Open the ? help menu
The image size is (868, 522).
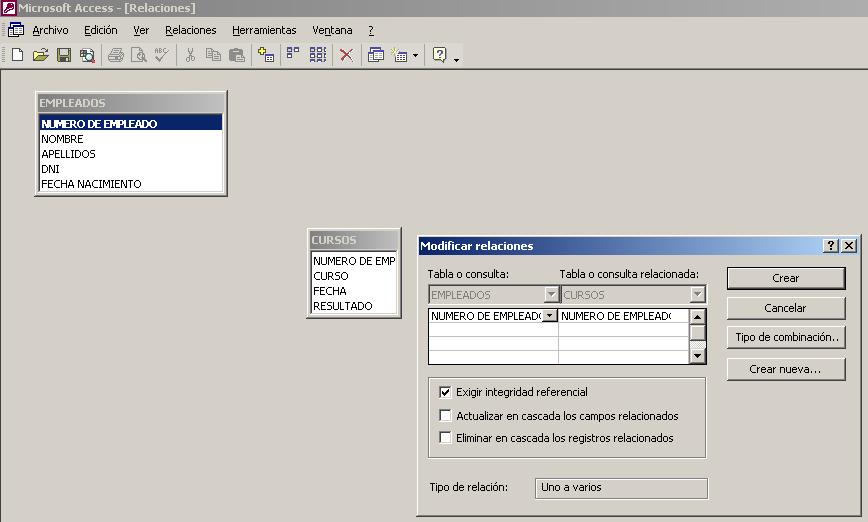pyautogui.click(x=371, y=30)
